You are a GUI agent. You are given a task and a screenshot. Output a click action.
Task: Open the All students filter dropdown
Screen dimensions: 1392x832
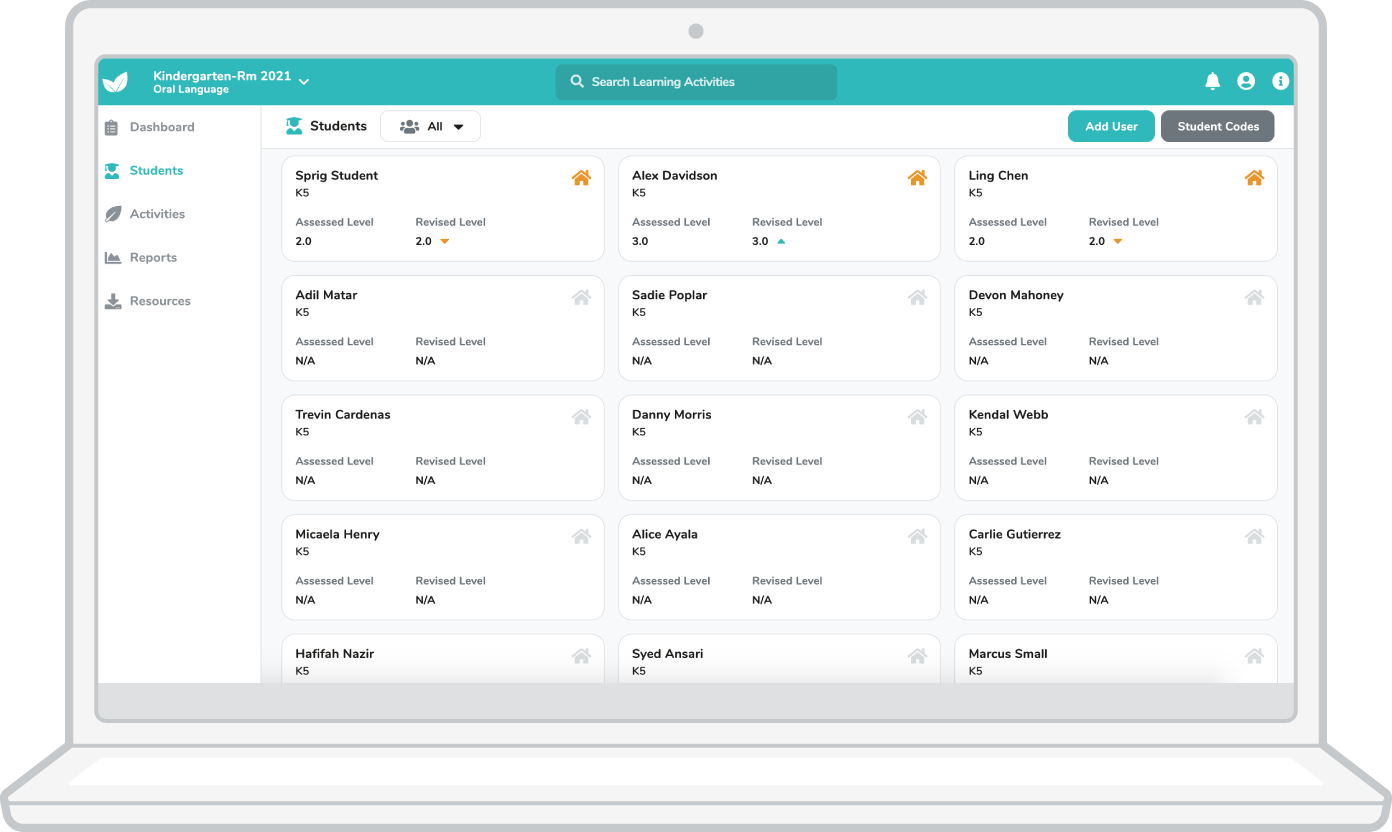coord(431,127)
